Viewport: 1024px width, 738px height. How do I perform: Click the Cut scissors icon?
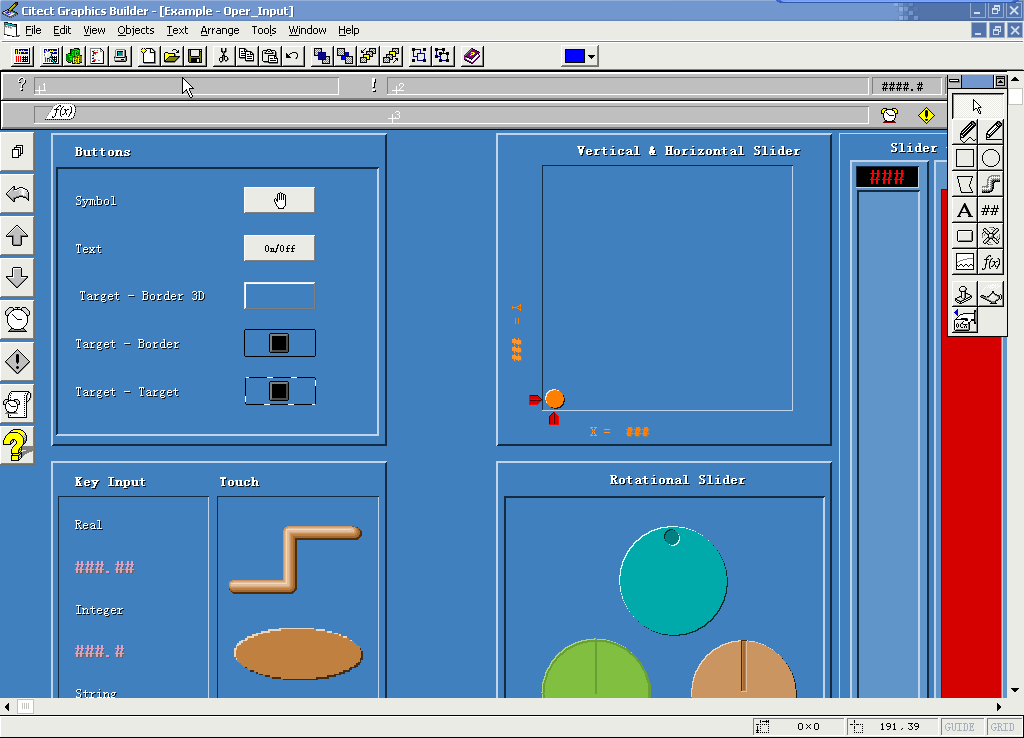point(223,56)
